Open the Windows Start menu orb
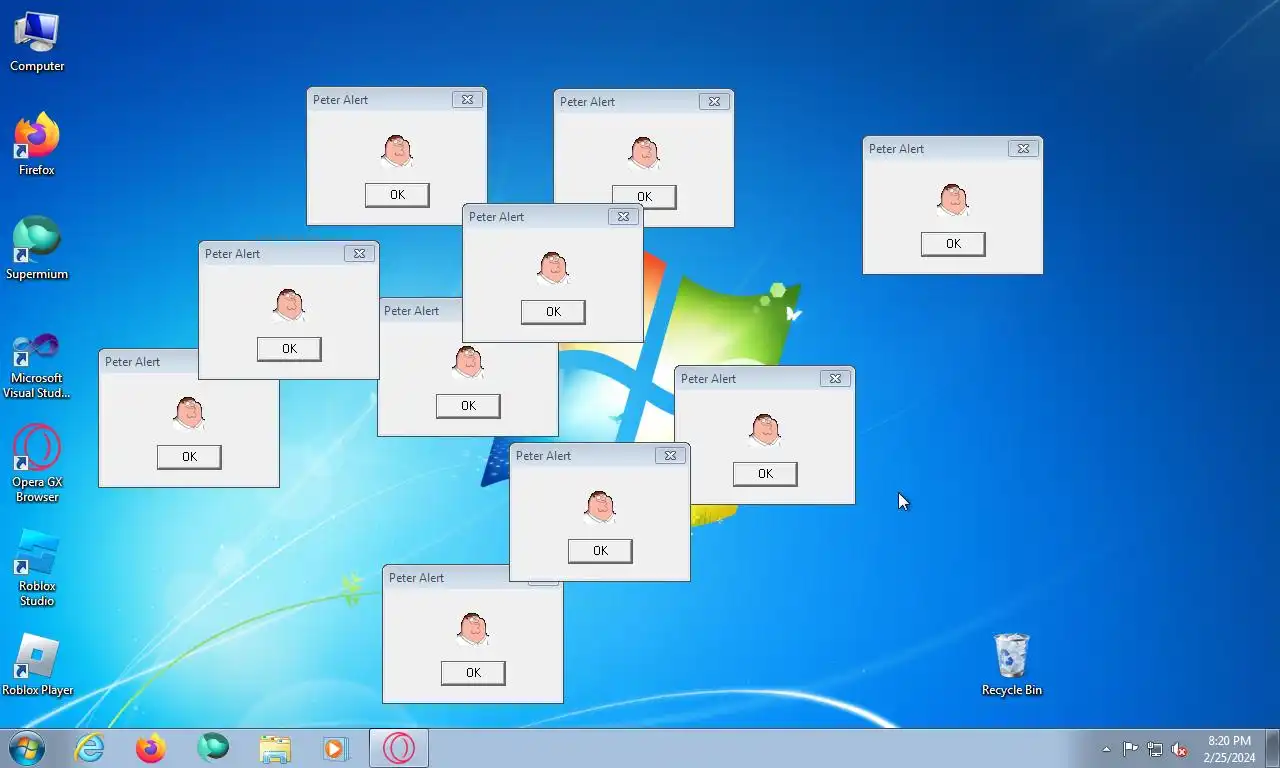 coord(27,748)
